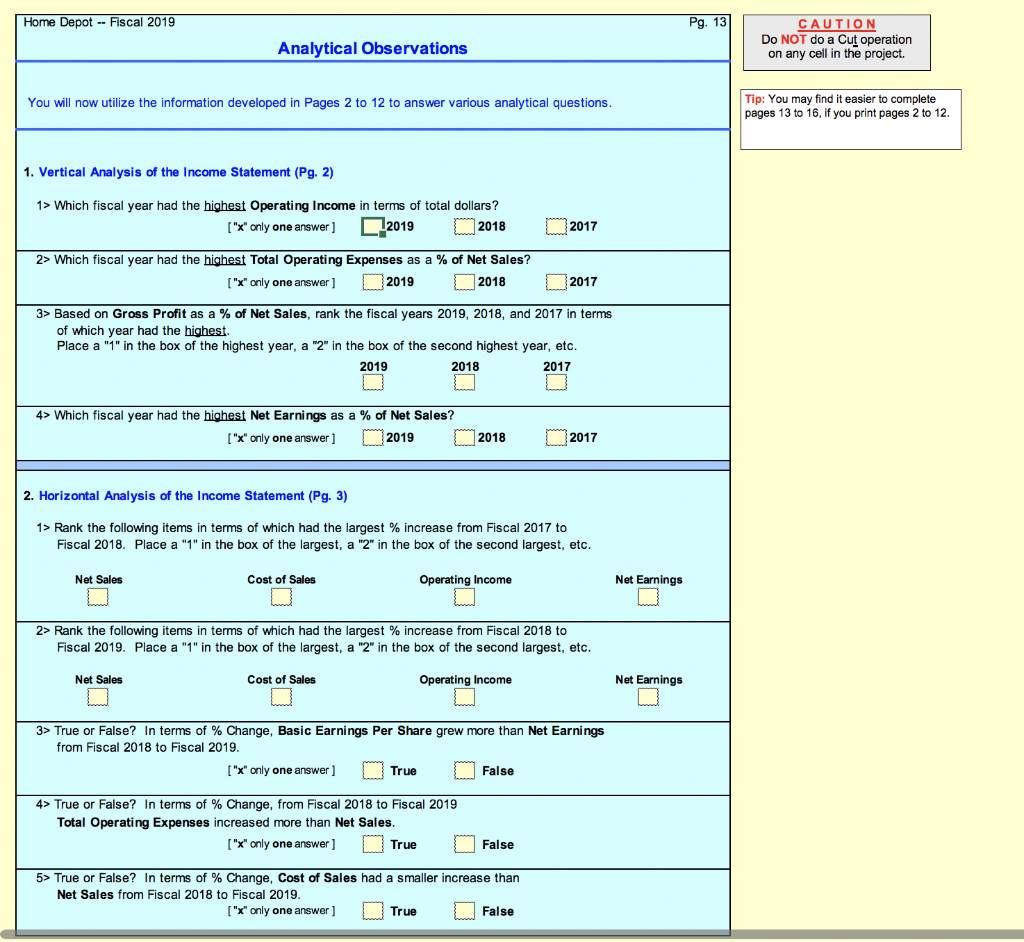Click the 2018 ranking box for Gross Profit

click(465, 381)
